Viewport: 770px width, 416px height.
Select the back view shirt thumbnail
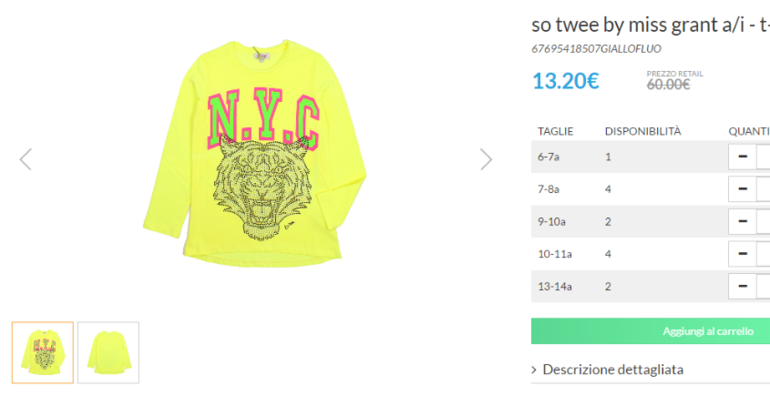click(x=108, y=352)
